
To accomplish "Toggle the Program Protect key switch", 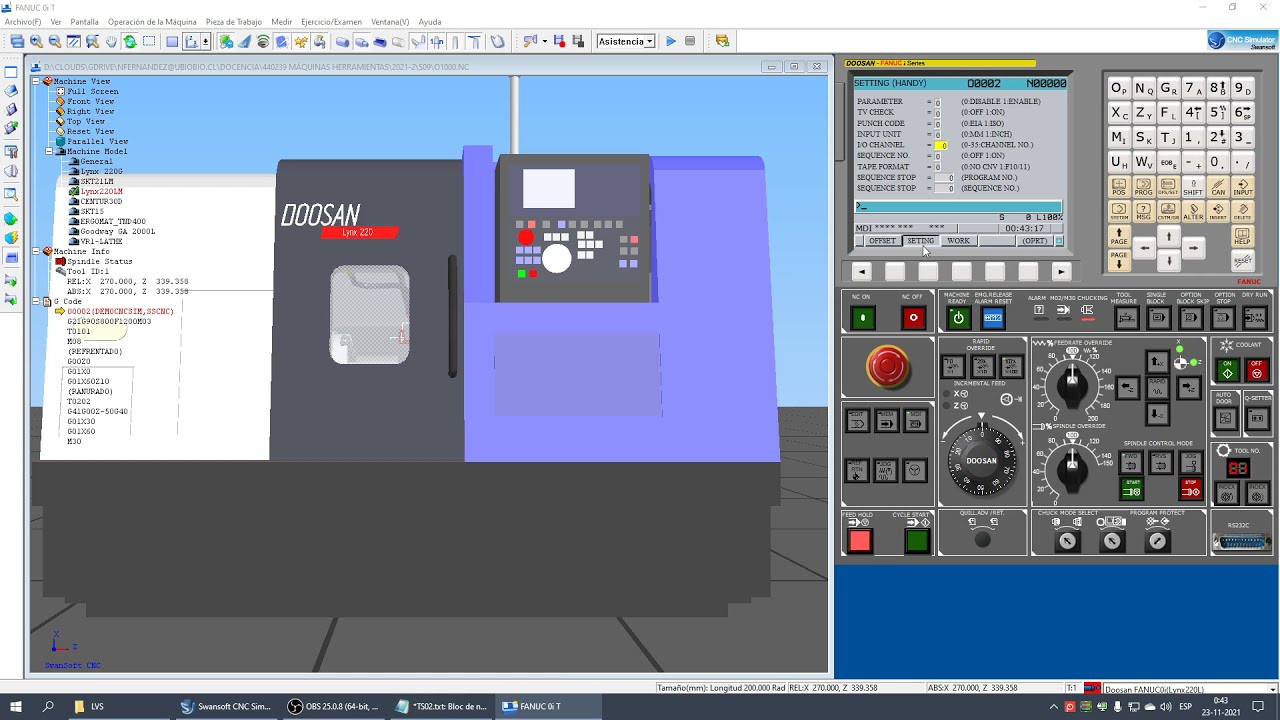I will [1157, 541].
